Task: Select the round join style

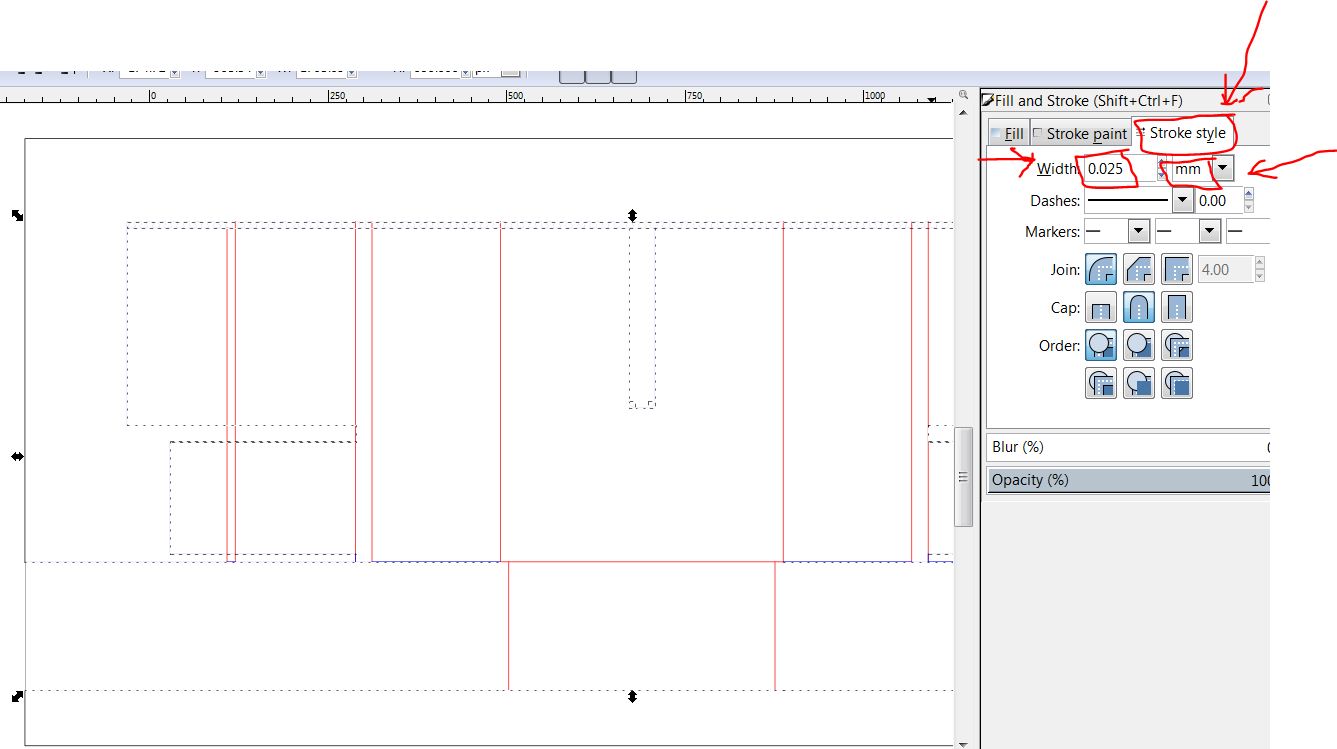Action: [x=1101, y=269]
